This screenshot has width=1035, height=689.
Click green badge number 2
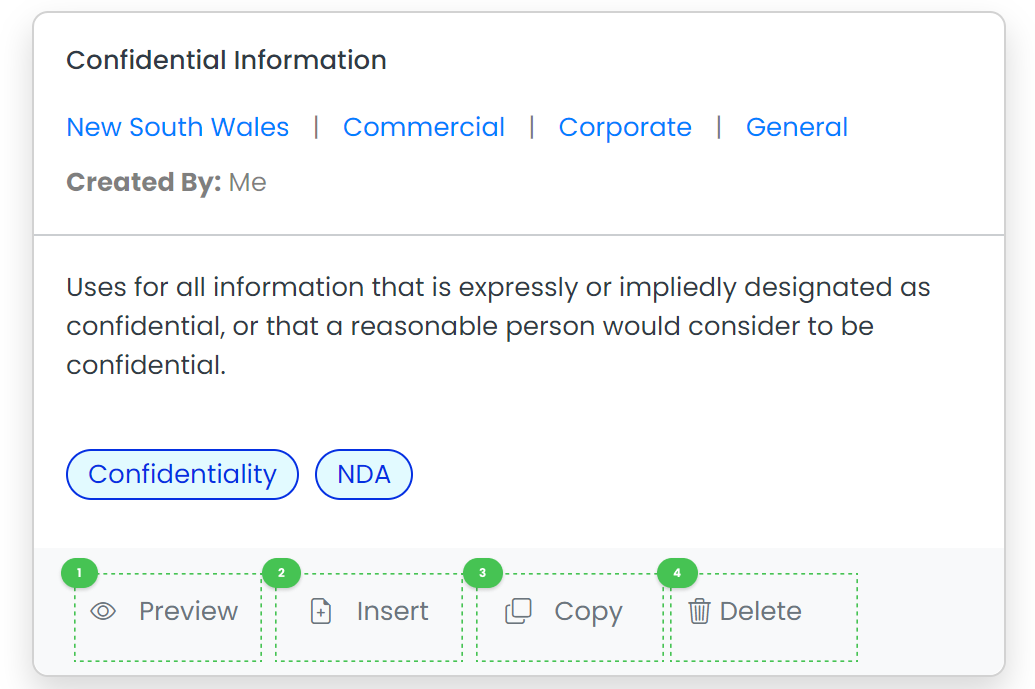(281, 573)
